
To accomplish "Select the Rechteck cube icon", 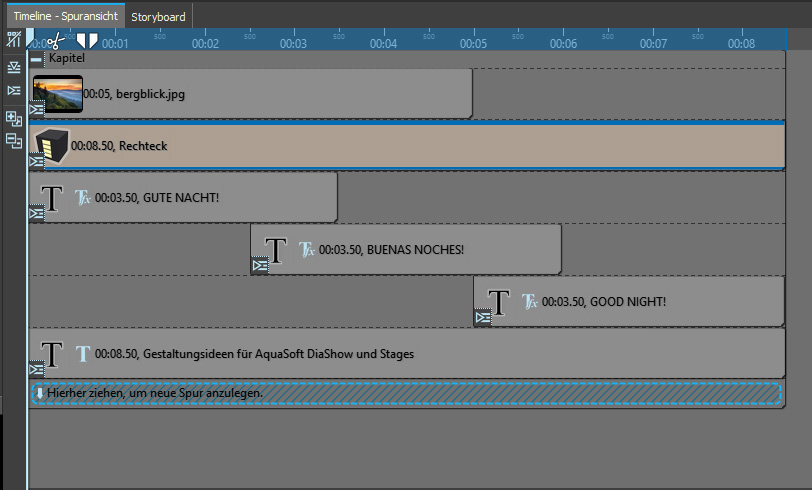I will 52,145.
